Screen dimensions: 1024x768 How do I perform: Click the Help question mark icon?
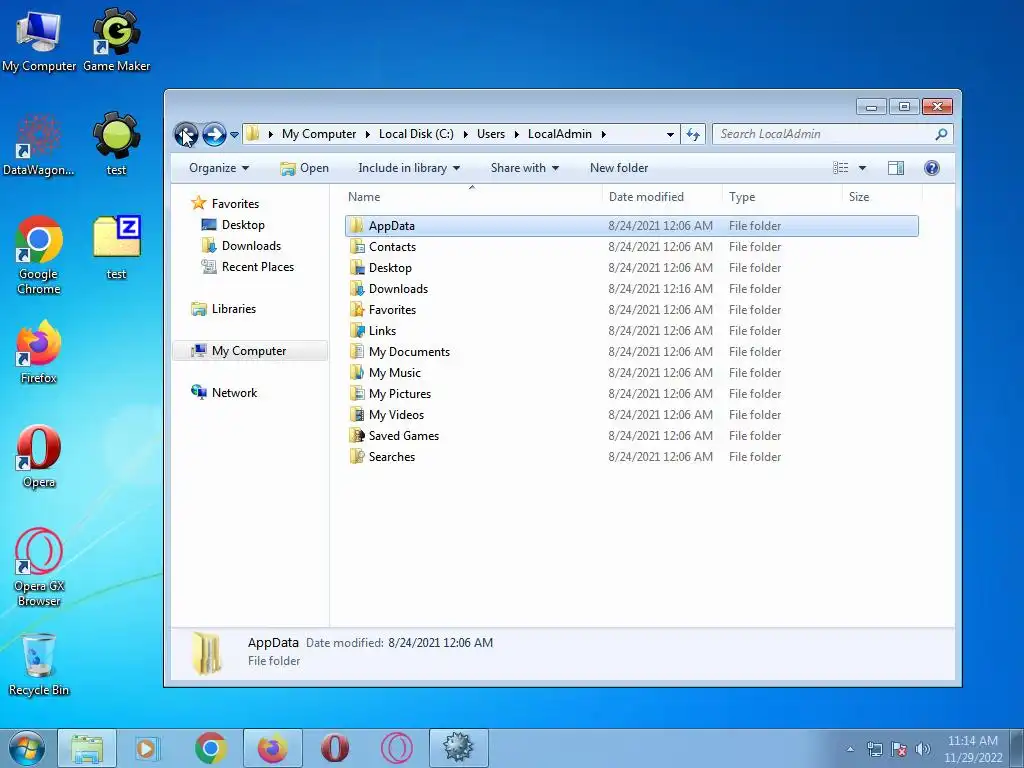click(x=931, y=168)
